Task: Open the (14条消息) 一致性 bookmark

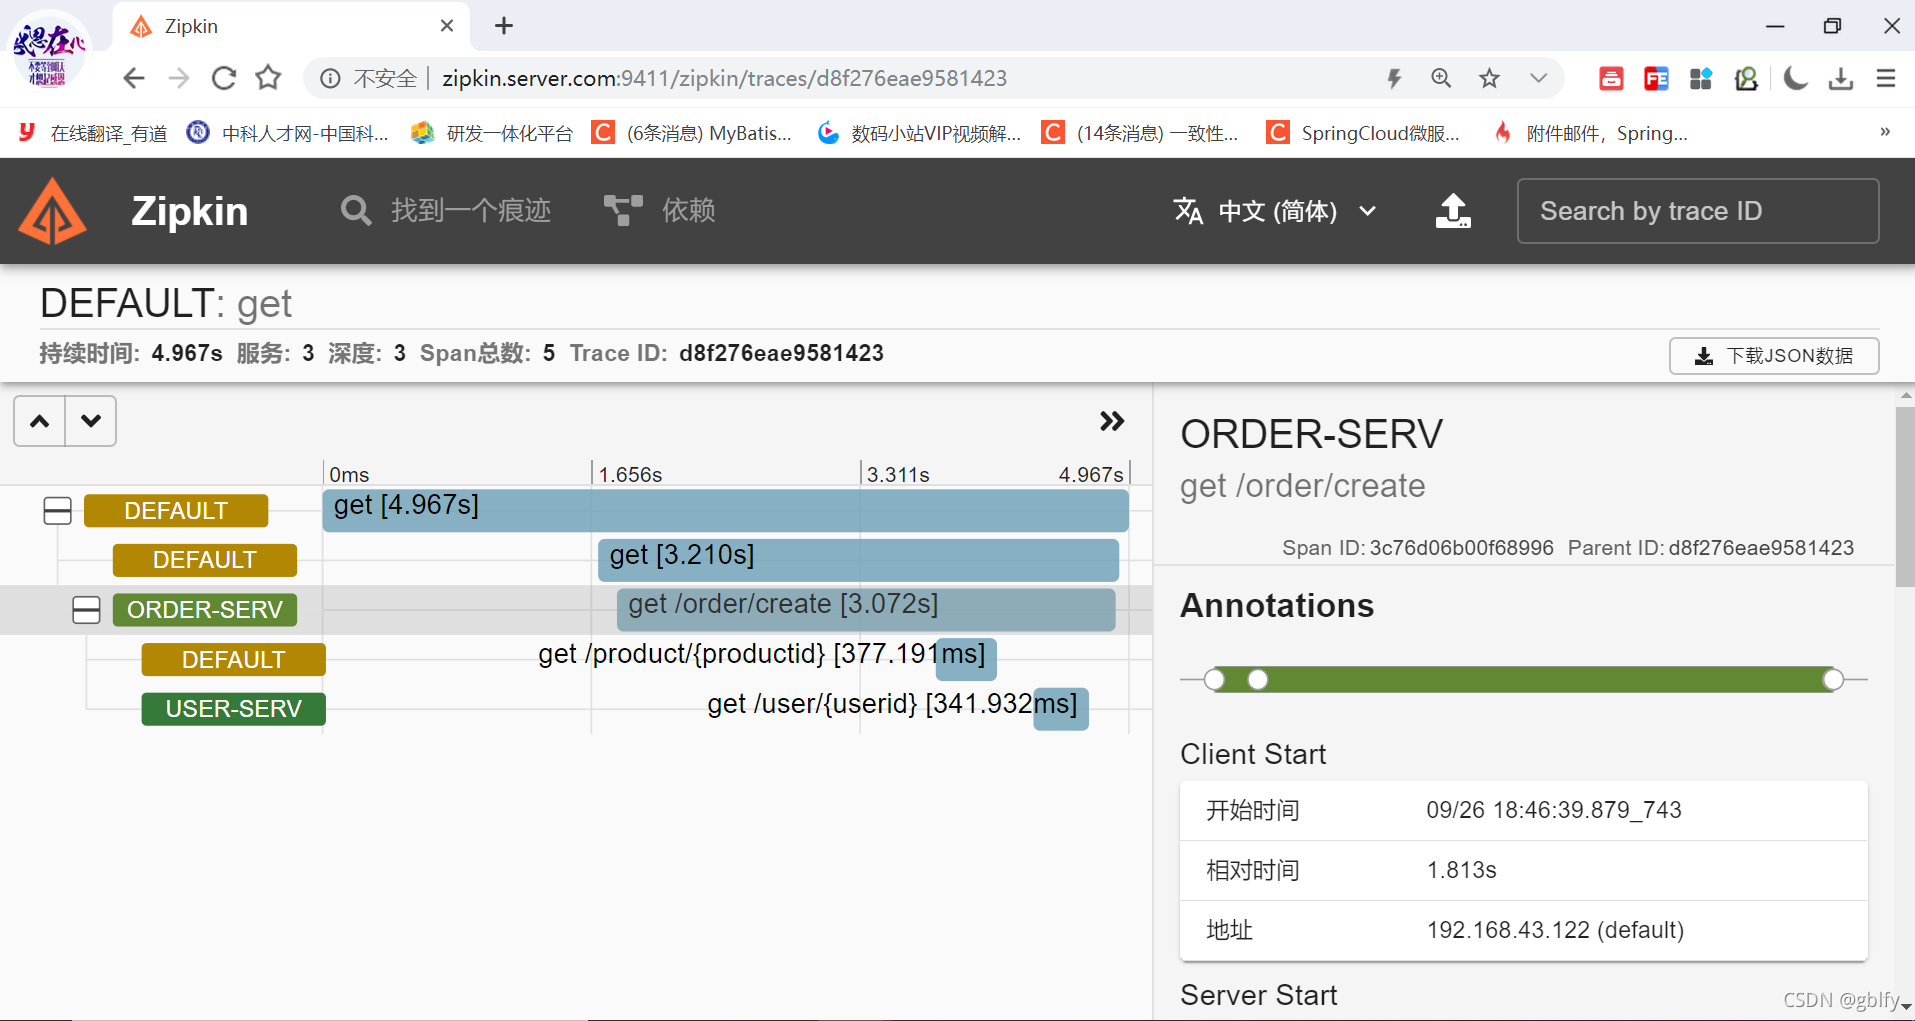Action: point(1140,133)
